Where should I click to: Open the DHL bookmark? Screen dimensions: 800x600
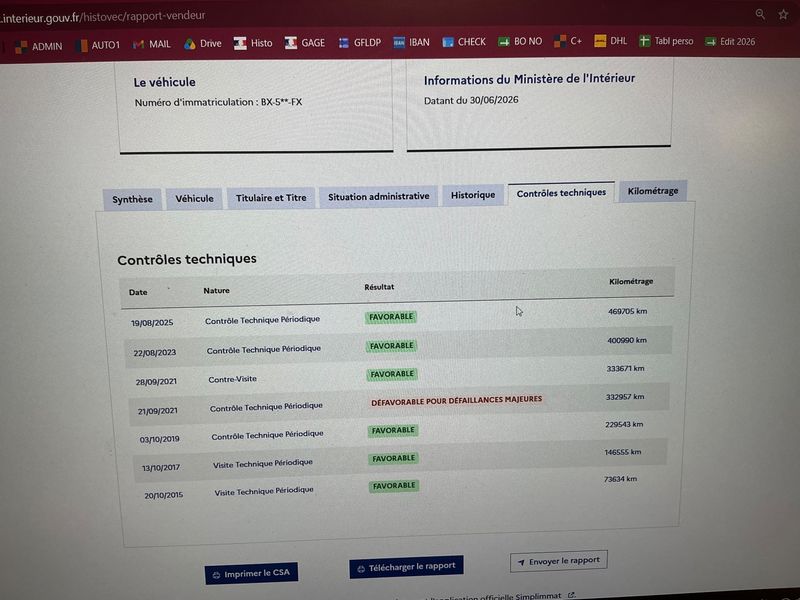(611, 40)
